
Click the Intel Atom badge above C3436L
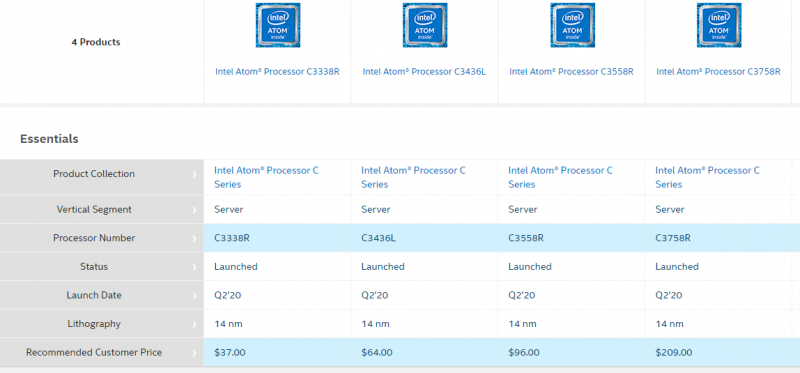[x=425, y=25]
